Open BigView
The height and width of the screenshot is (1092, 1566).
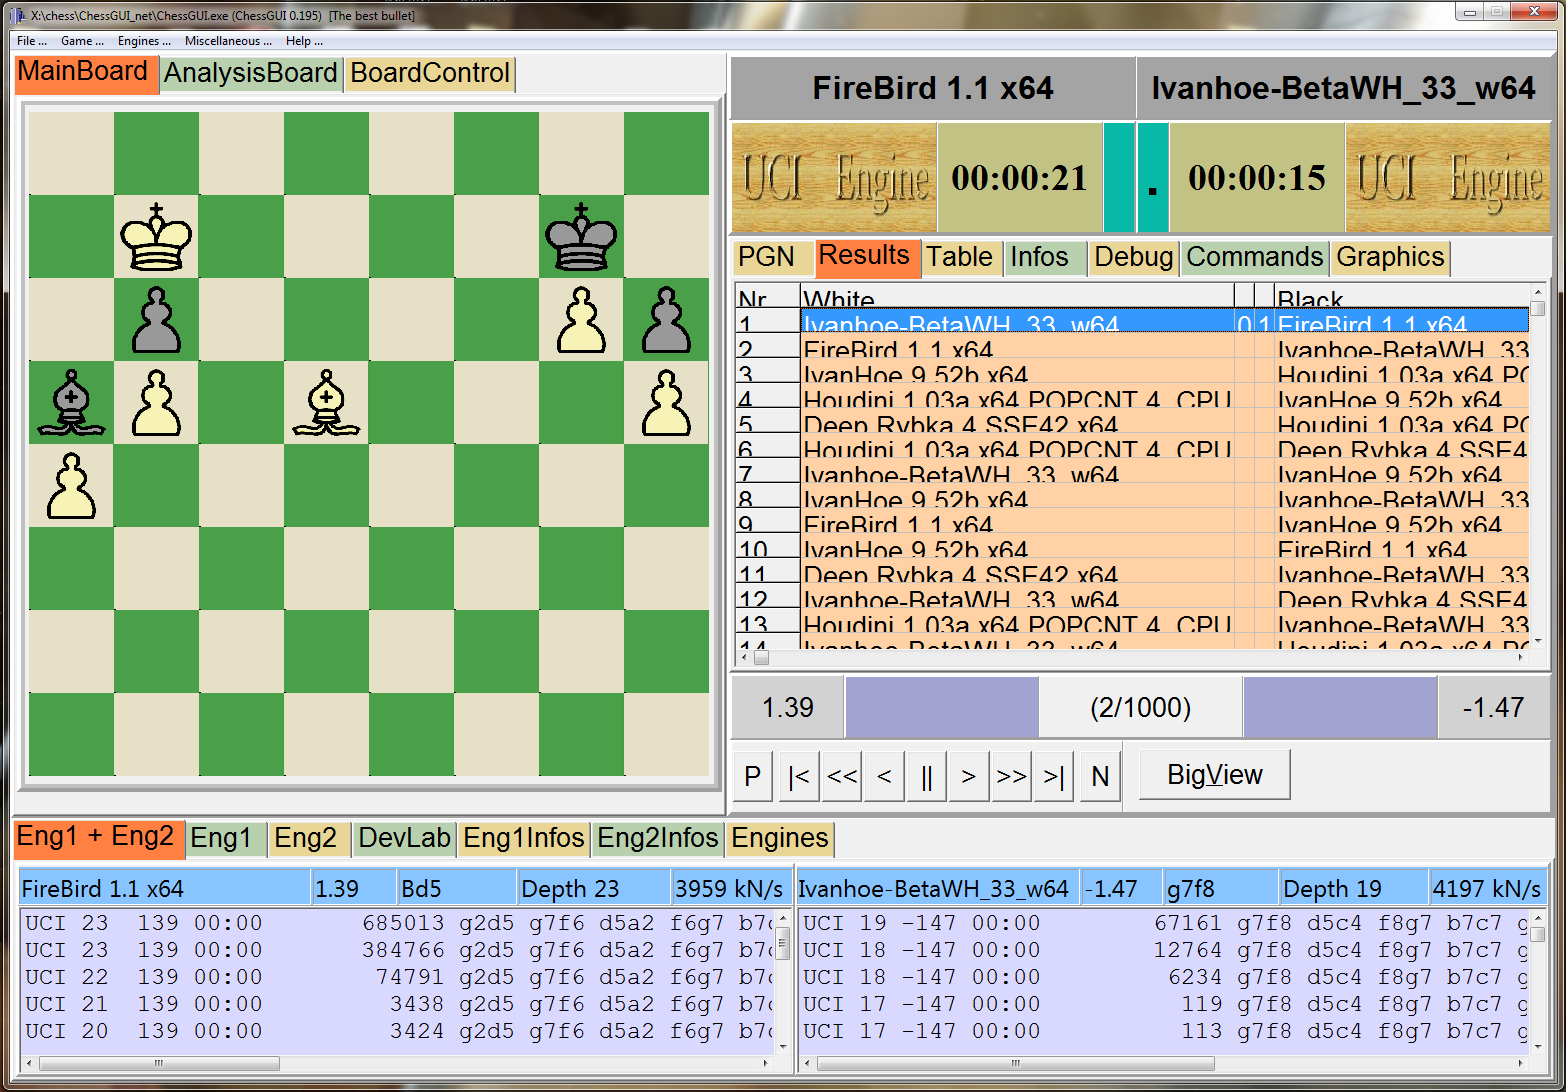click(1215, 775)
